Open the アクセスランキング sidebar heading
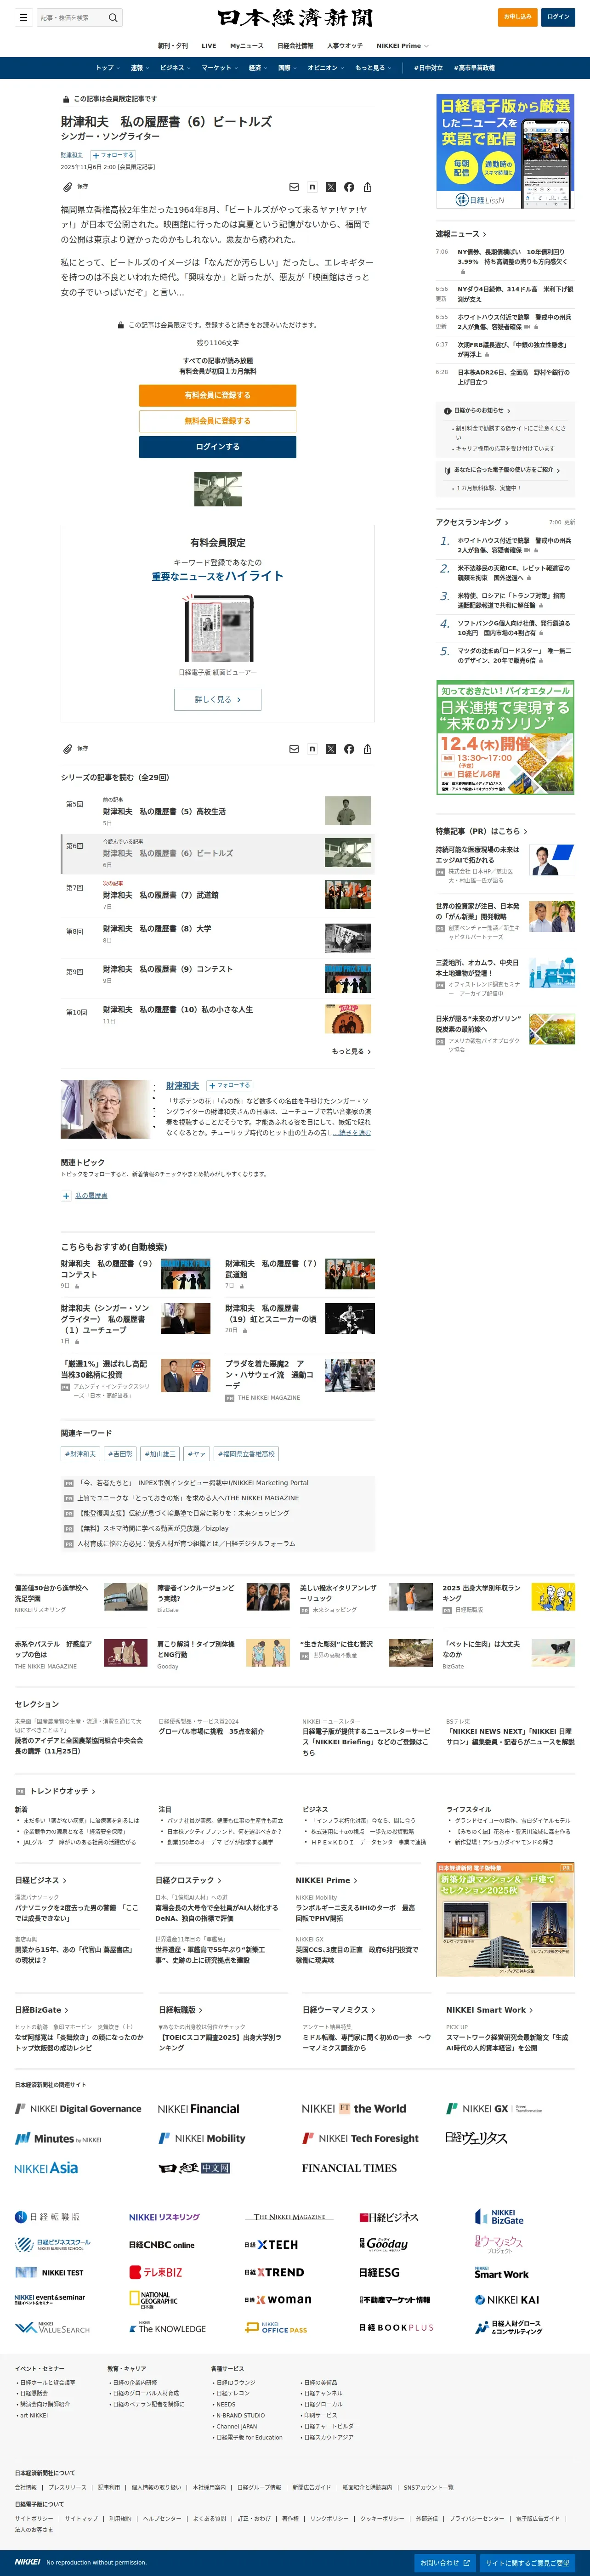Viewport: 590px width, 2576px height. [x=472, y=522]
